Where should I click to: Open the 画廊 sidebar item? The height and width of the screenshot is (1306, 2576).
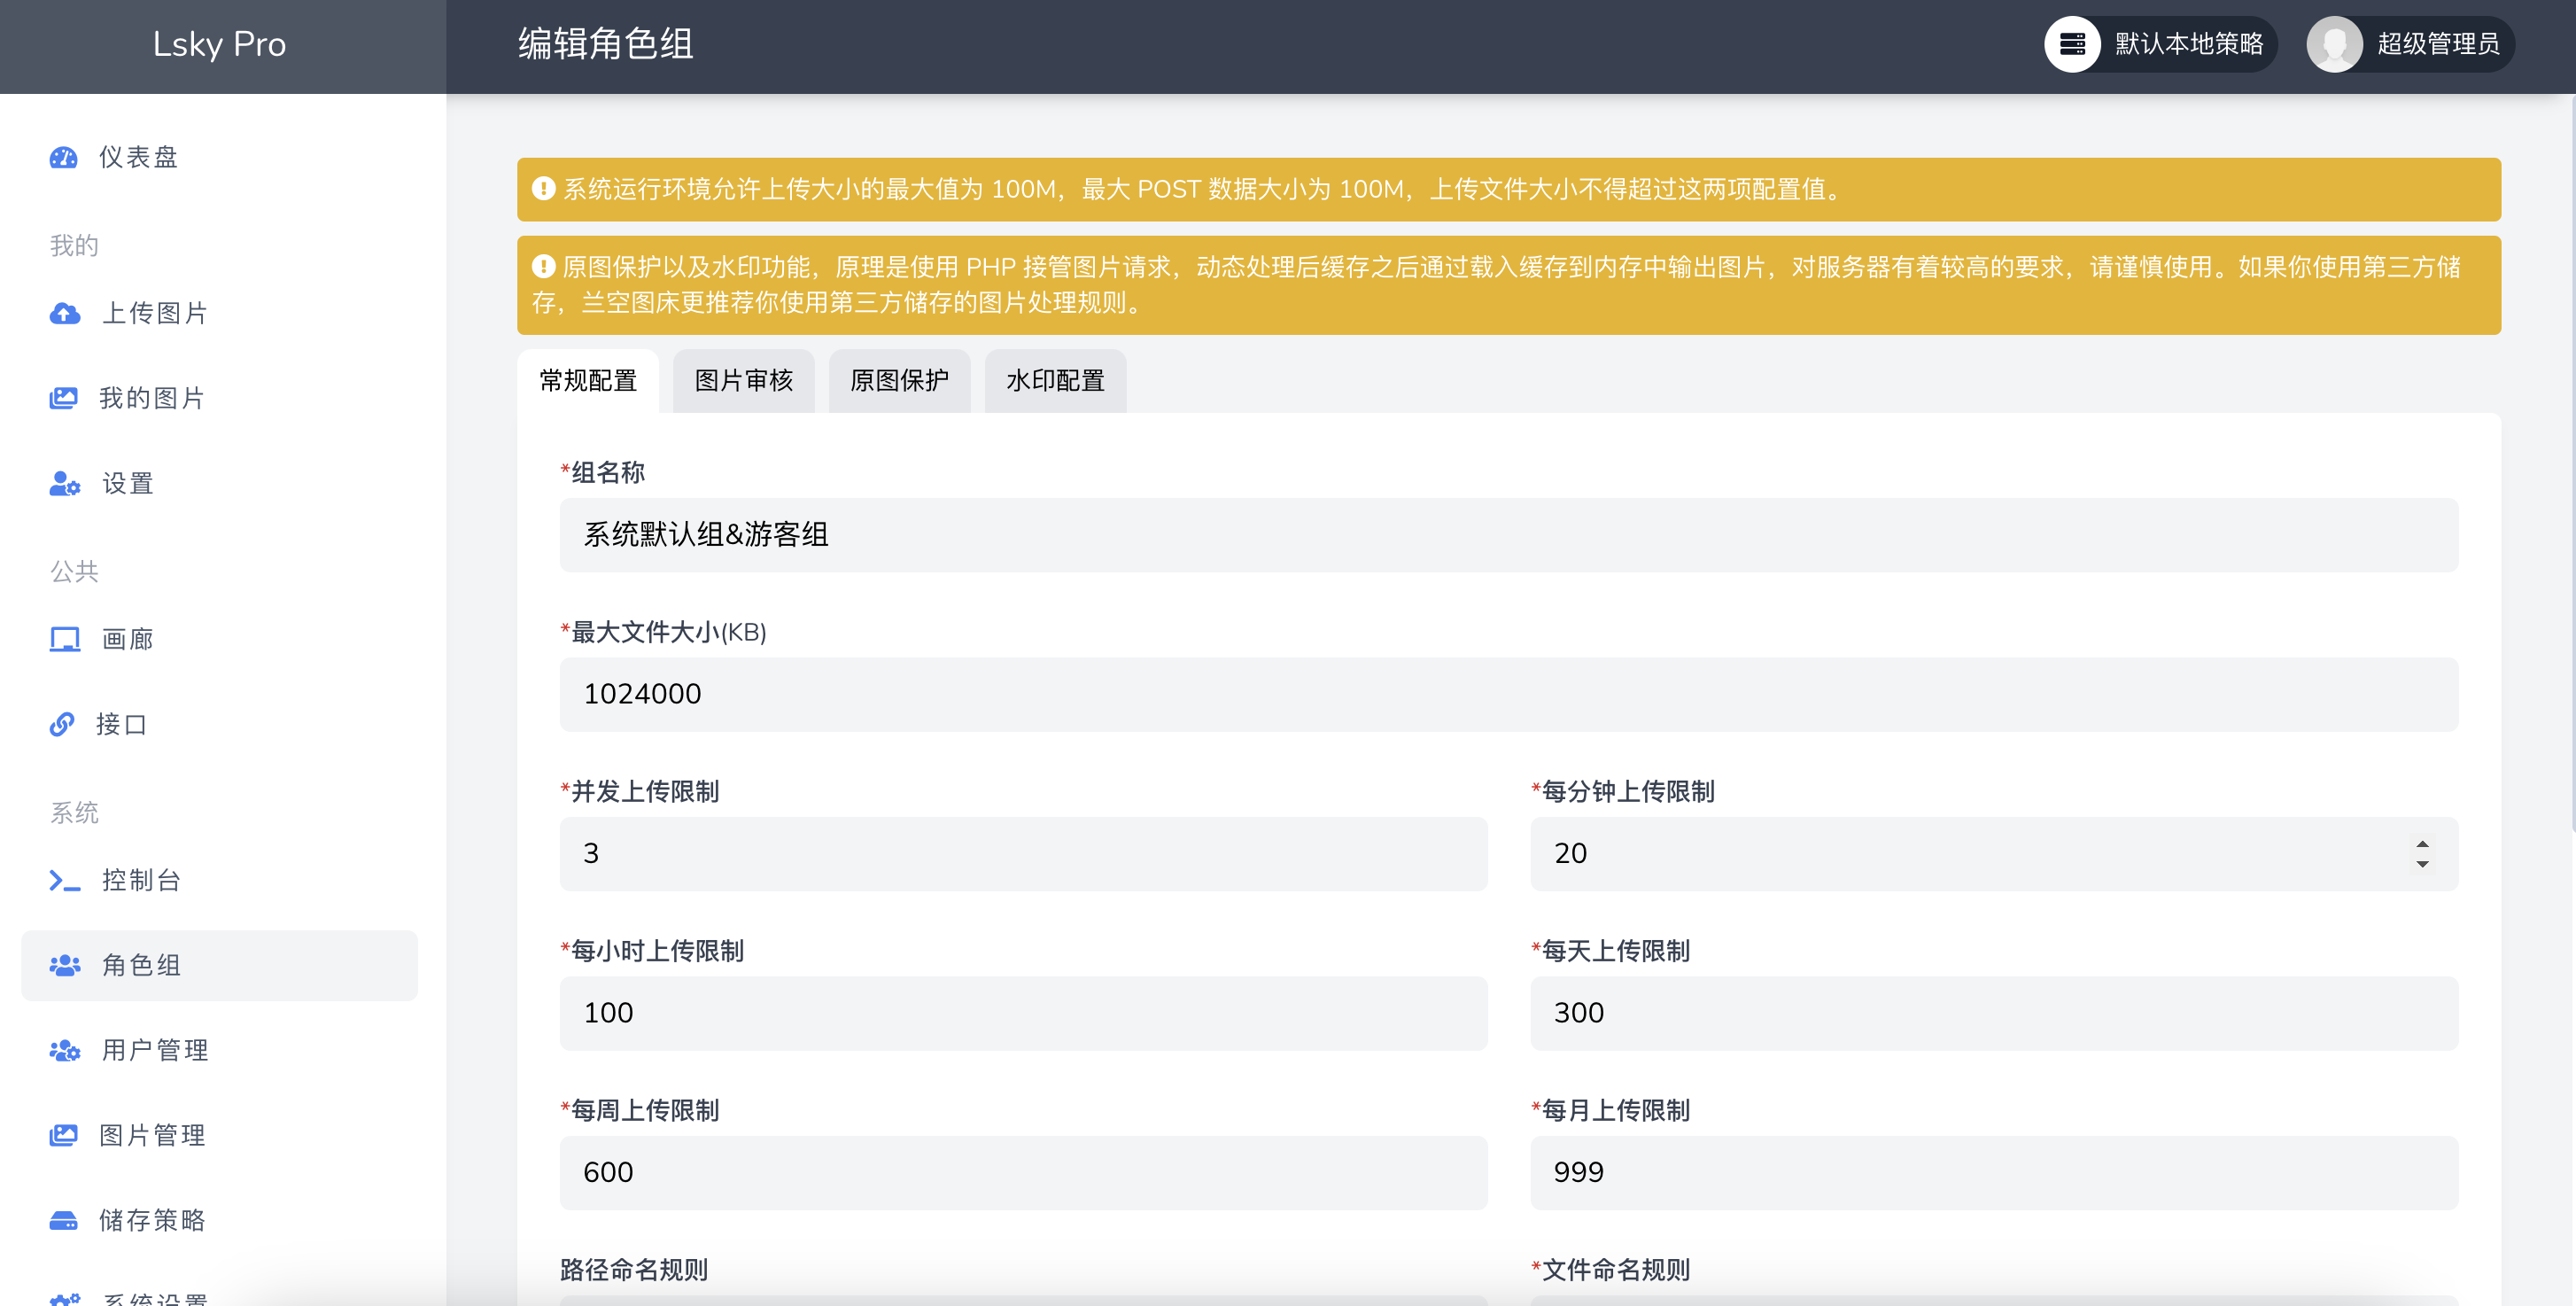click(x=219, y=639)
